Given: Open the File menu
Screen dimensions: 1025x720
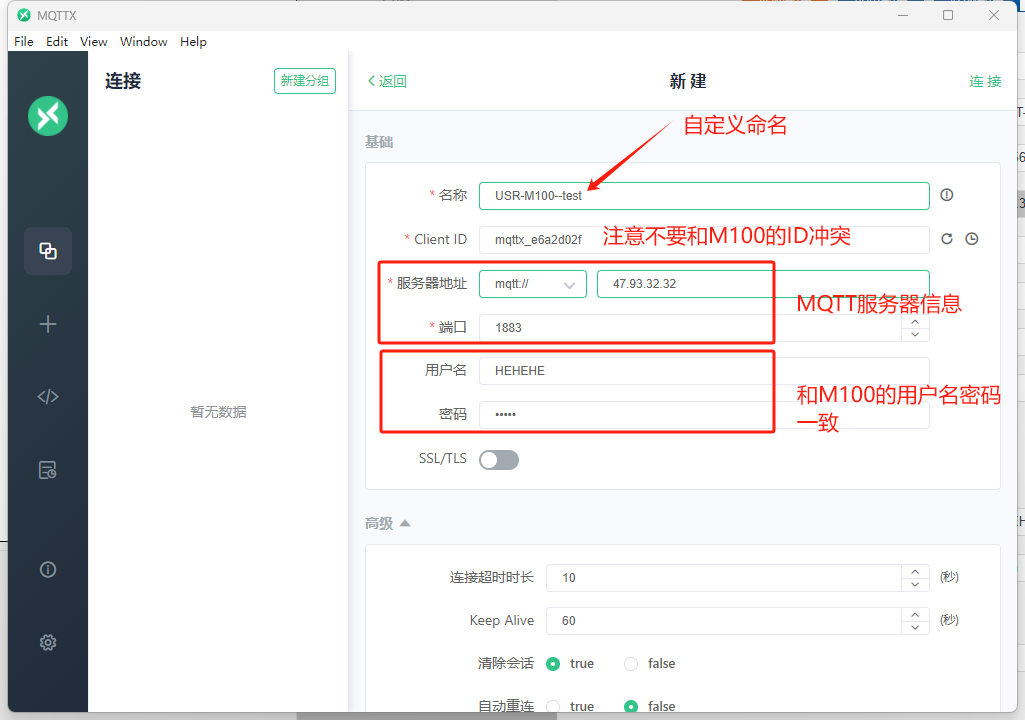Looking at the screenshot, I should pos(24,42).
